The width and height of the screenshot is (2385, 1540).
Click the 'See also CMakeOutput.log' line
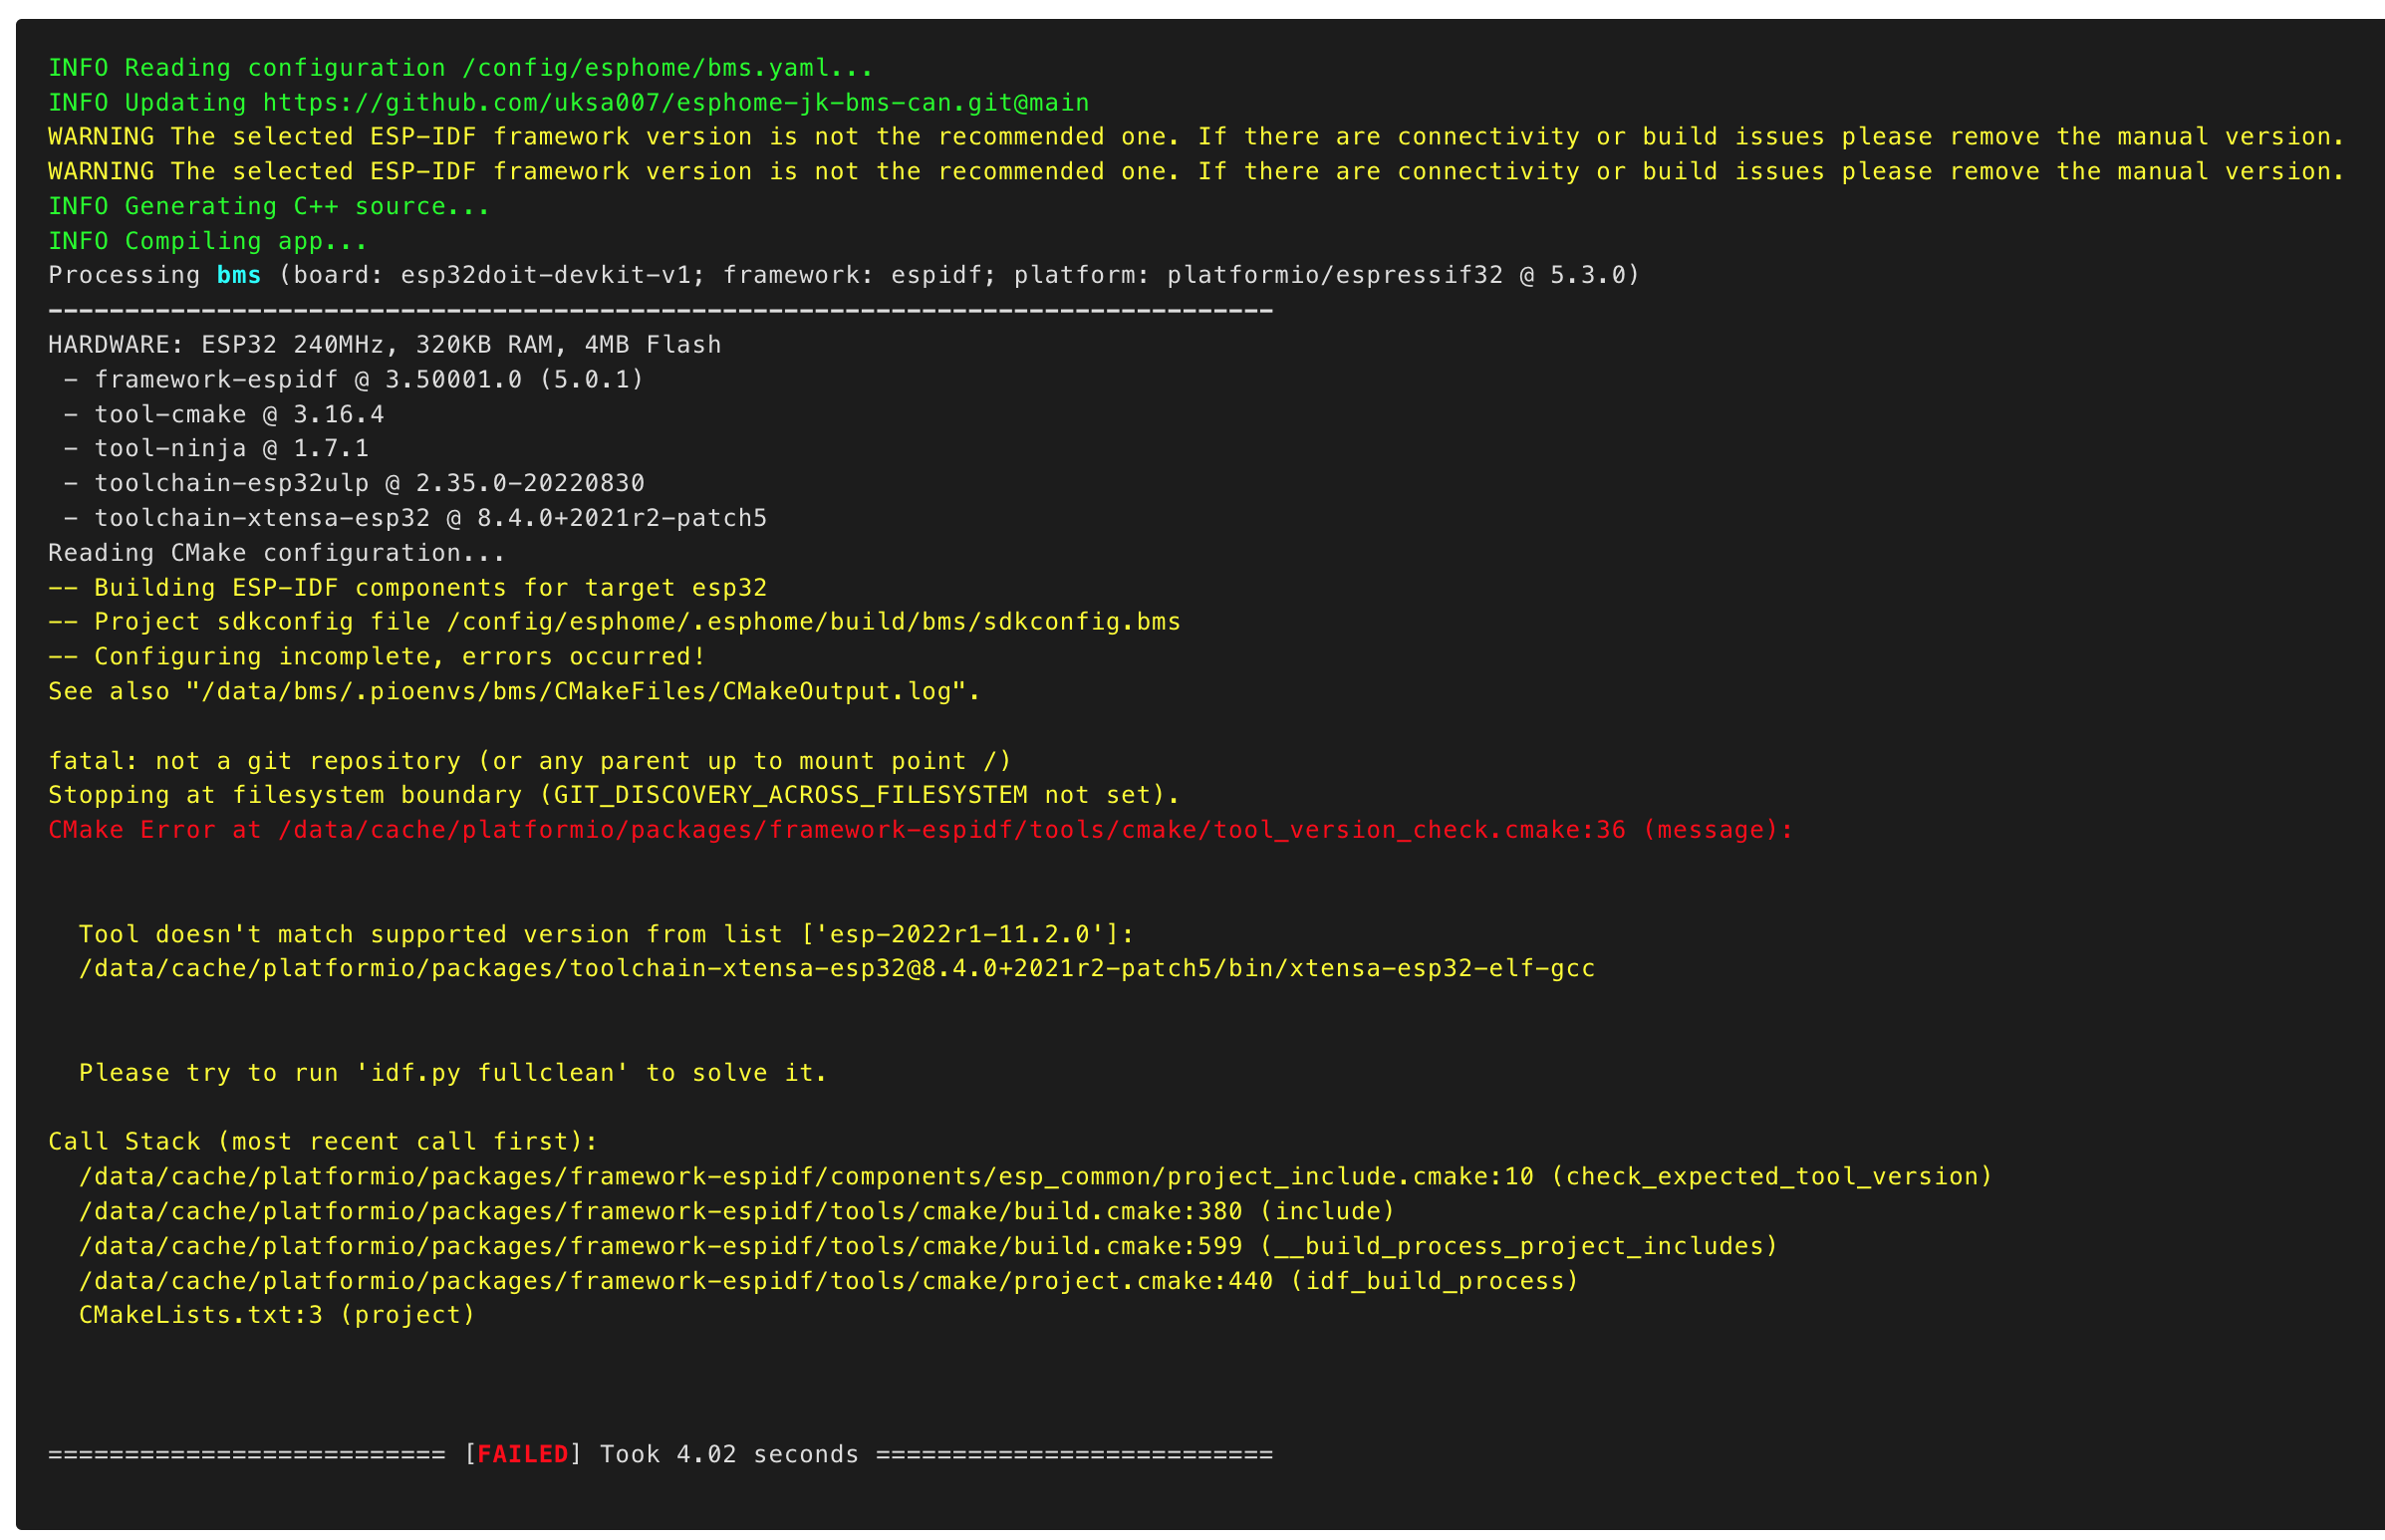coord(515,692)
